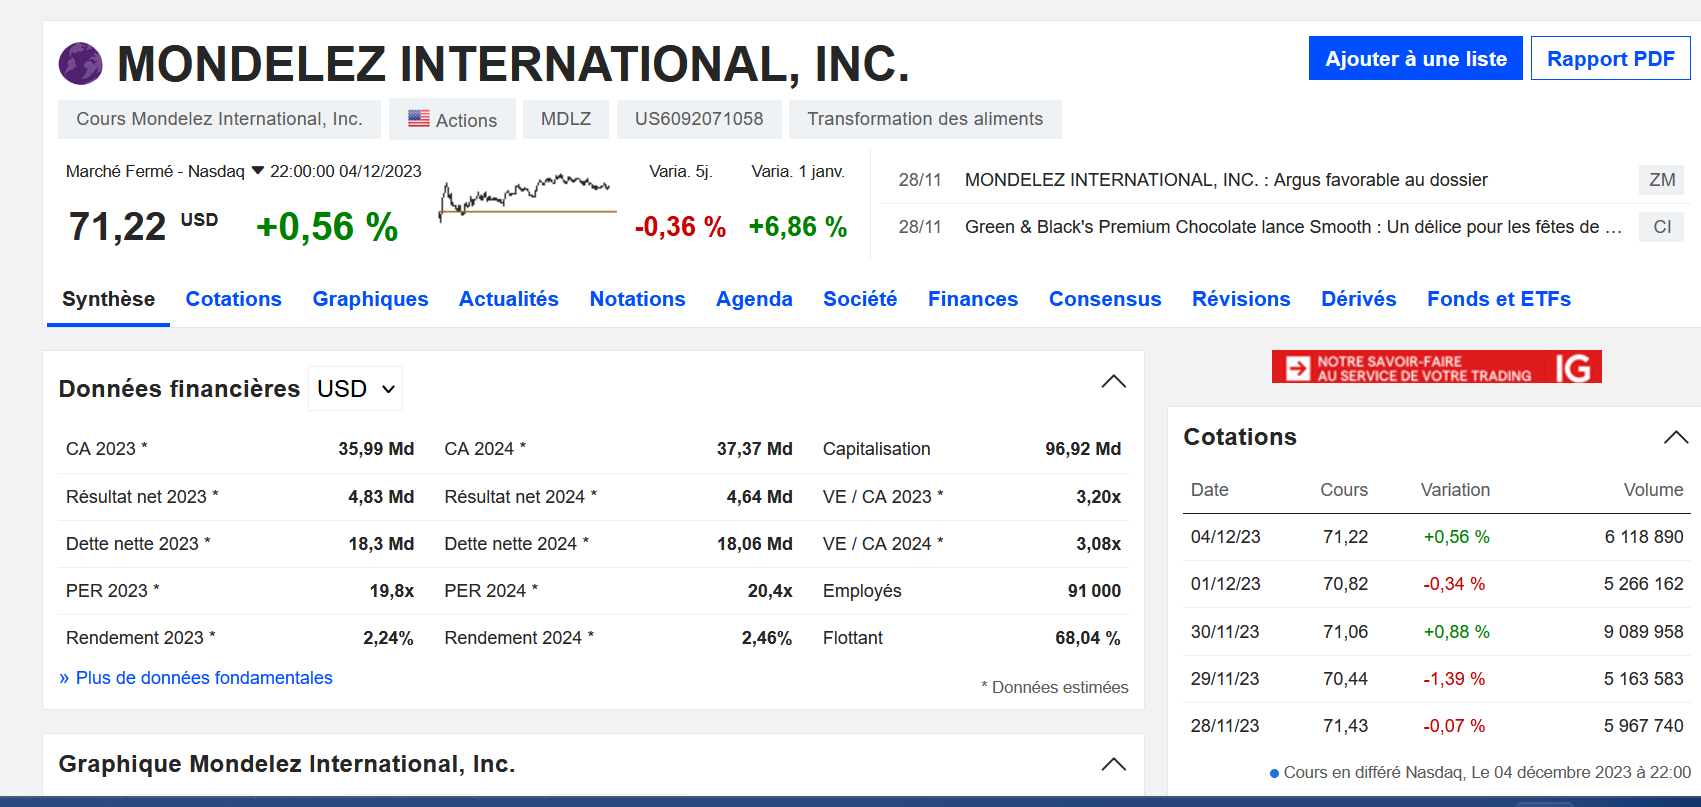
Task: Click the 30/11/23 quote row date
Action: pyautogui.click(x=1225, y=632)
